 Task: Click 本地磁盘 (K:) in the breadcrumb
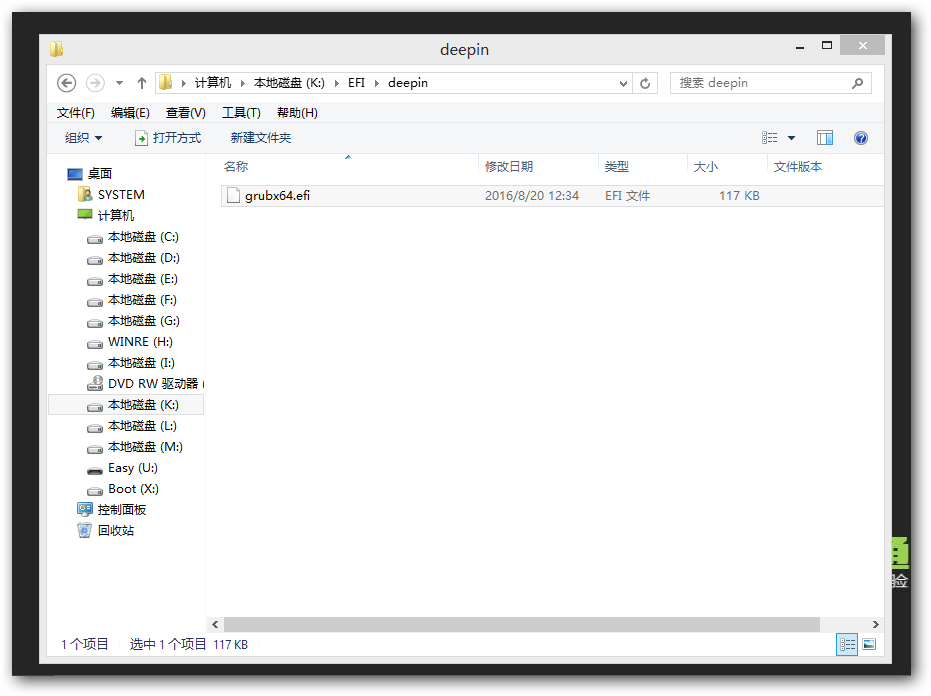click(x=289, y=83)
